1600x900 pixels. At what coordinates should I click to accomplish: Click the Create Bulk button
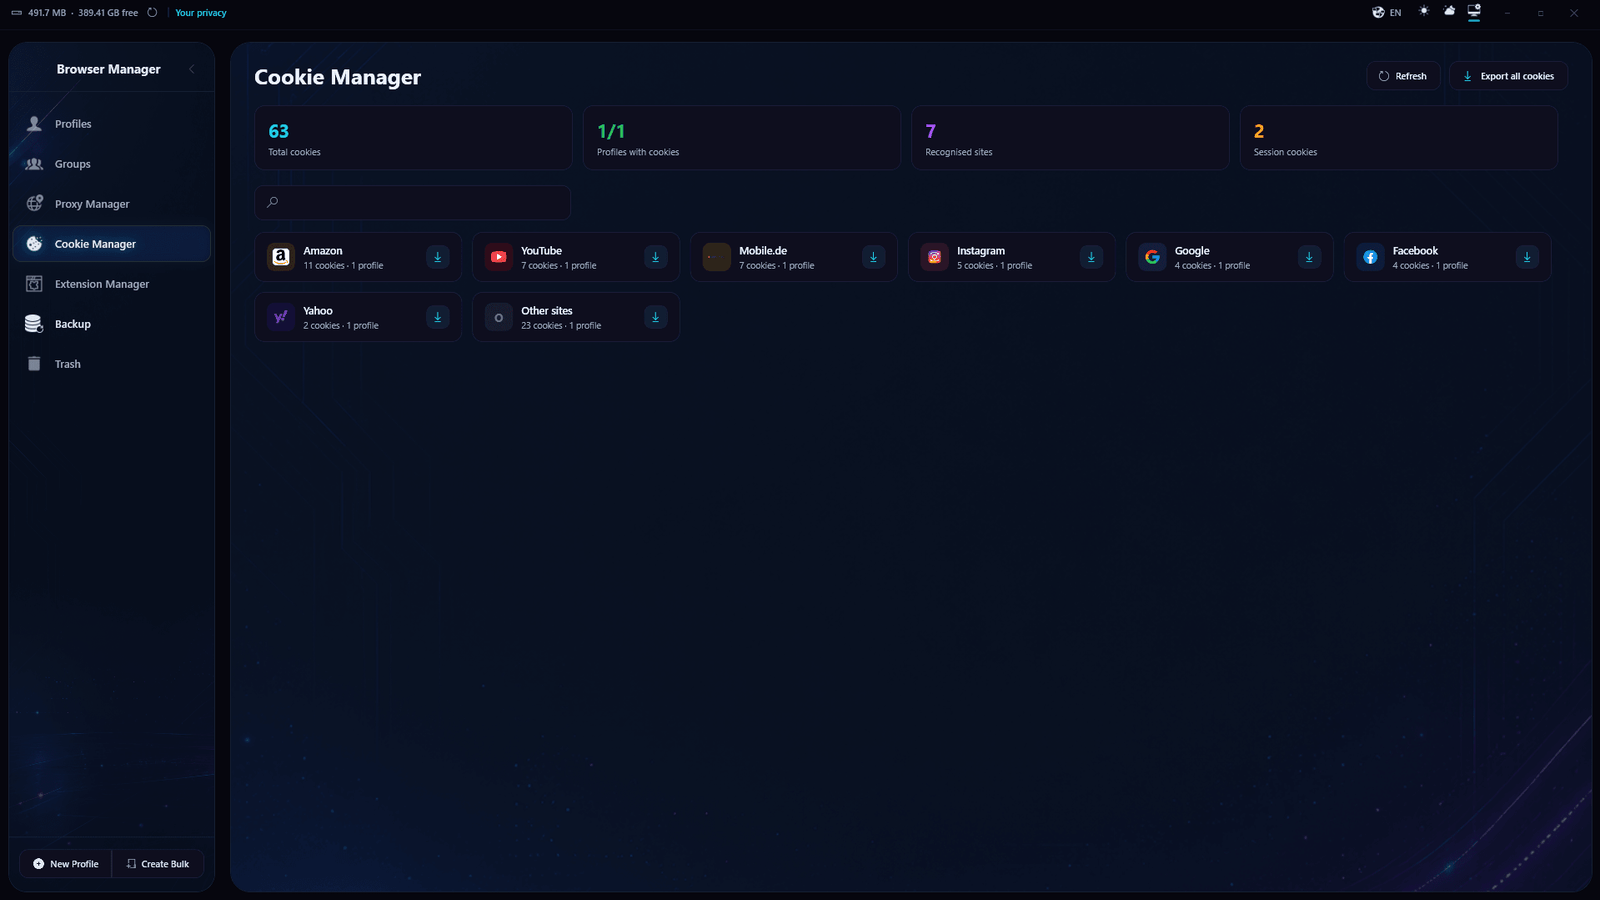158,864
